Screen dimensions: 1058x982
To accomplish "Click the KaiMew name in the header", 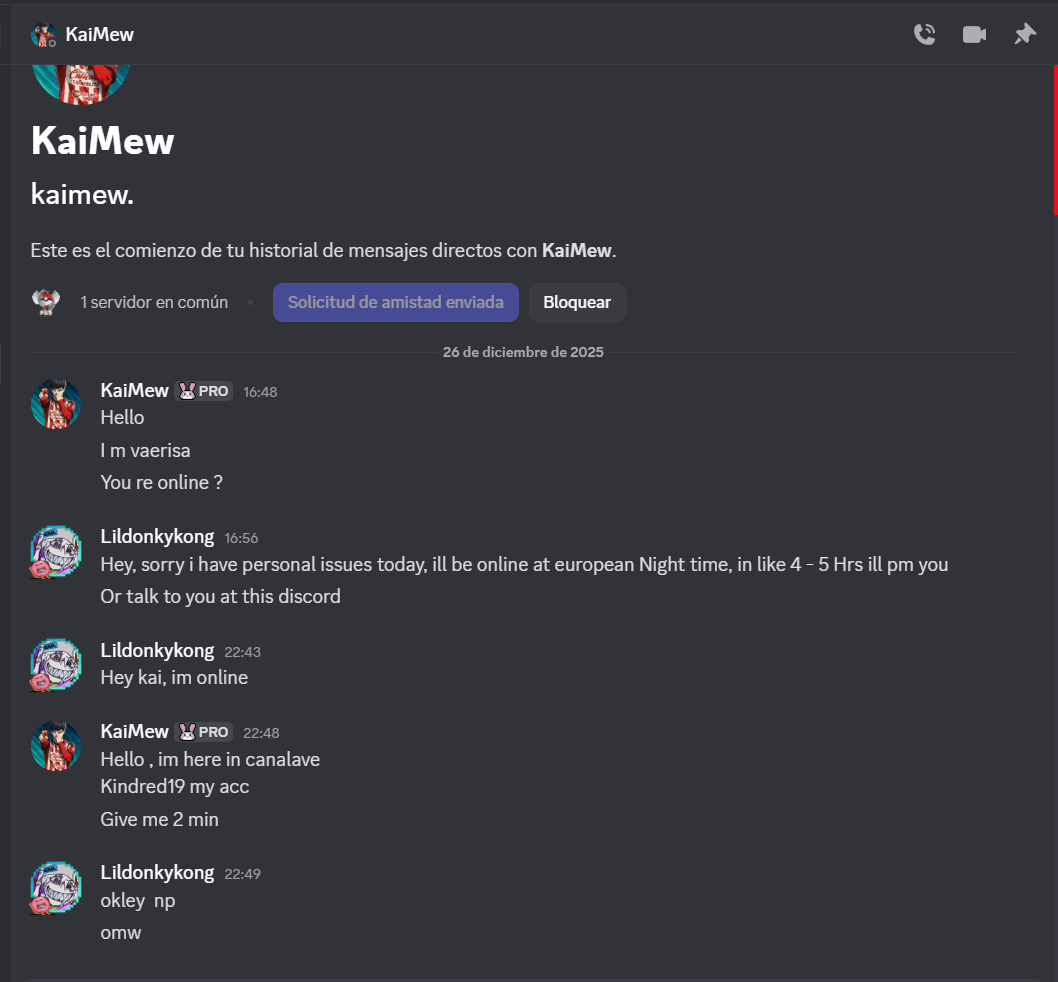I will 99,35.
